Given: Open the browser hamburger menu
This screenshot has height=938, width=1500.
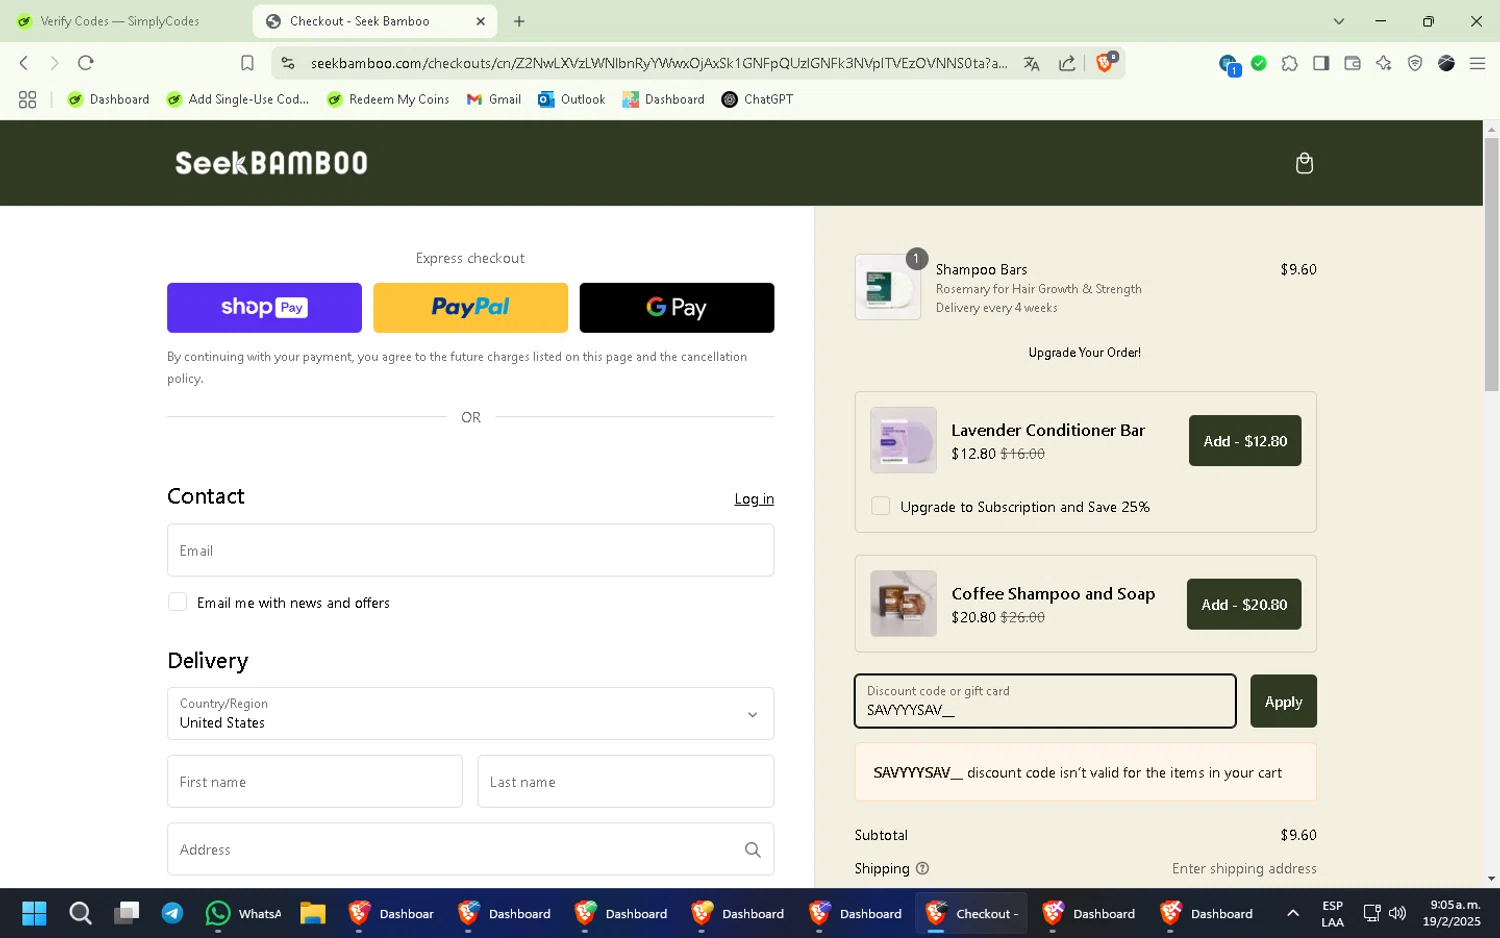Looking at the screenshot, I should 1477,63.
